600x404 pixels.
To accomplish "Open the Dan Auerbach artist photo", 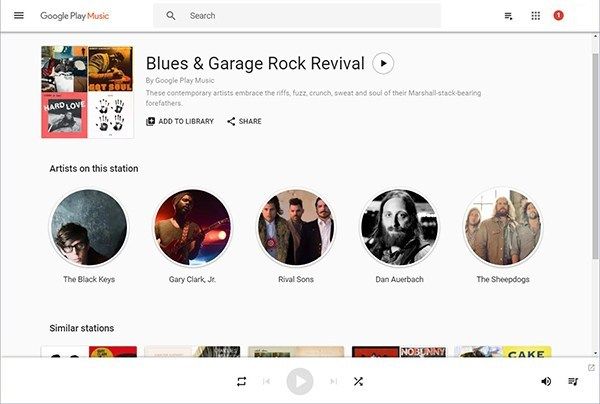I will pos(399,228).
